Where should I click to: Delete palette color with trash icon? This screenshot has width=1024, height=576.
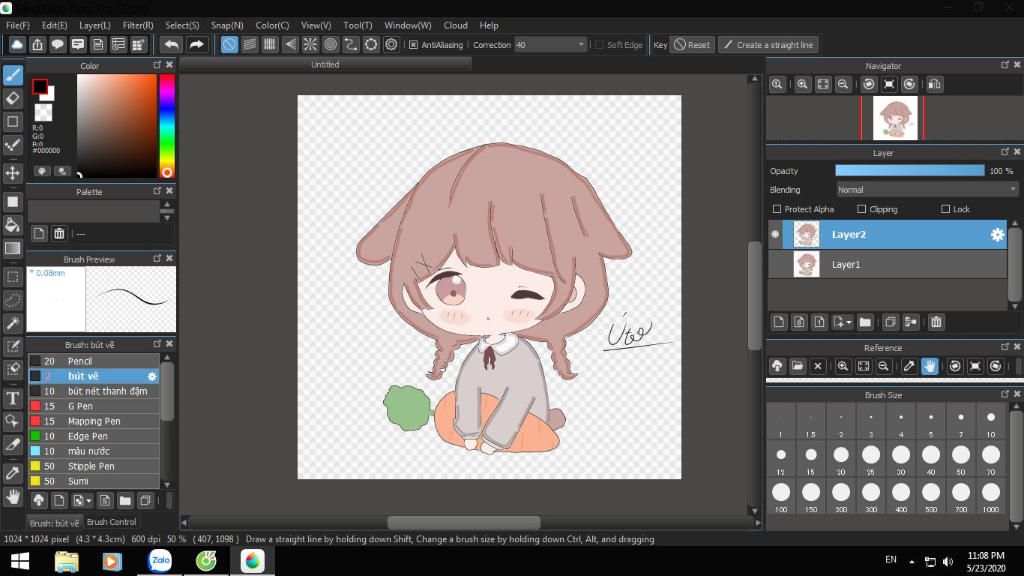[59, 233]
